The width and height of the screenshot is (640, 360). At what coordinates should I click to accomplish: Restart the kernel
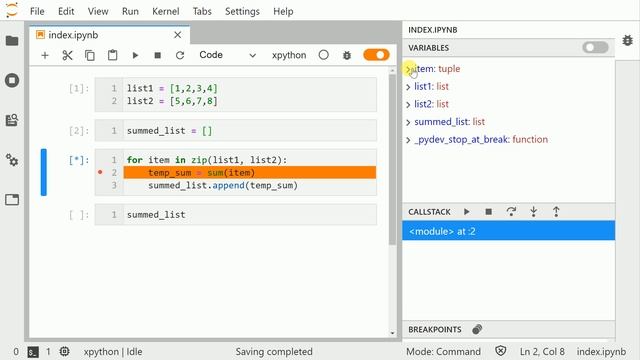coord(180,55)
